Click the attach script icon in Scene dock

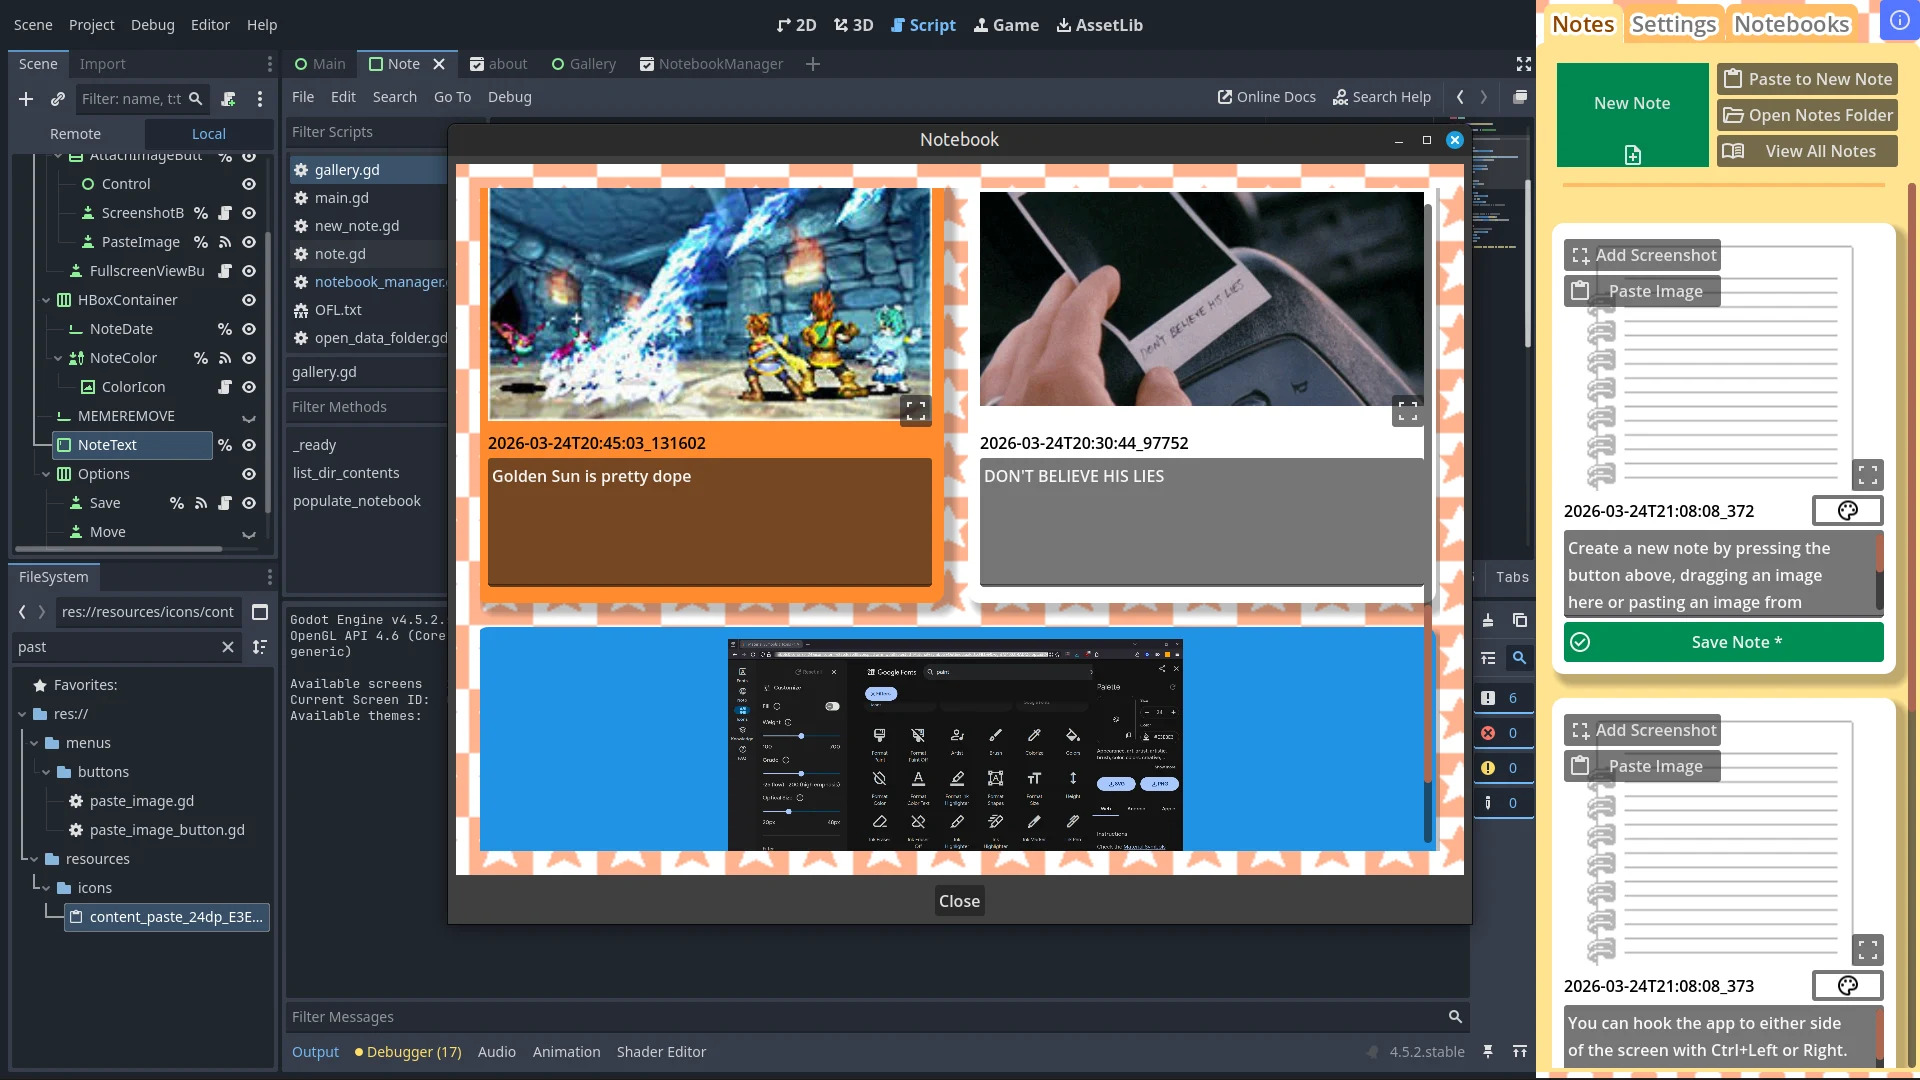tap(228, 99)
